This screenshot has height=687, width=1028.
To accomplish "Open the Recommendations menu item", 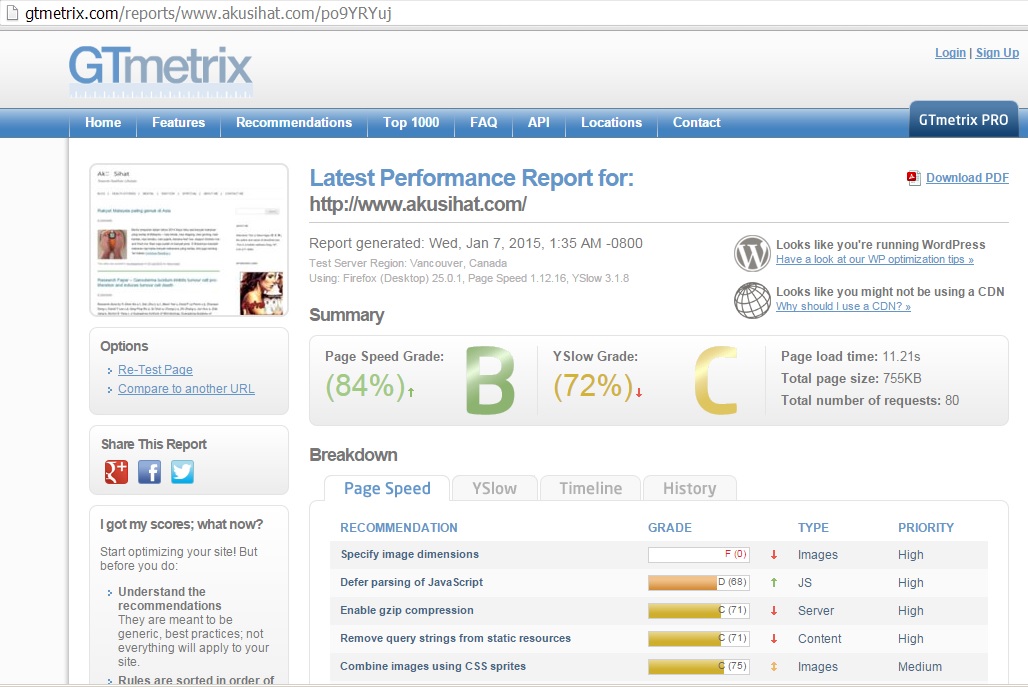I will click(294, 123).
